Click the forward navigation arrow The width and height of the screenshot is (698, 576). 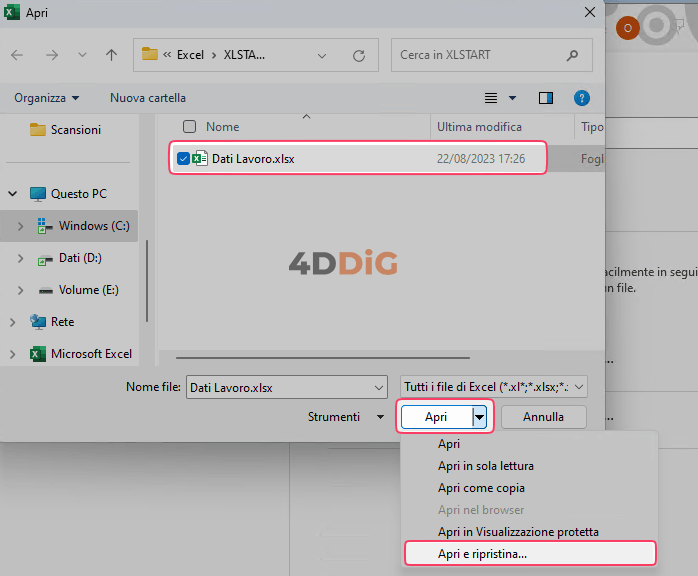tap(52, 55)
